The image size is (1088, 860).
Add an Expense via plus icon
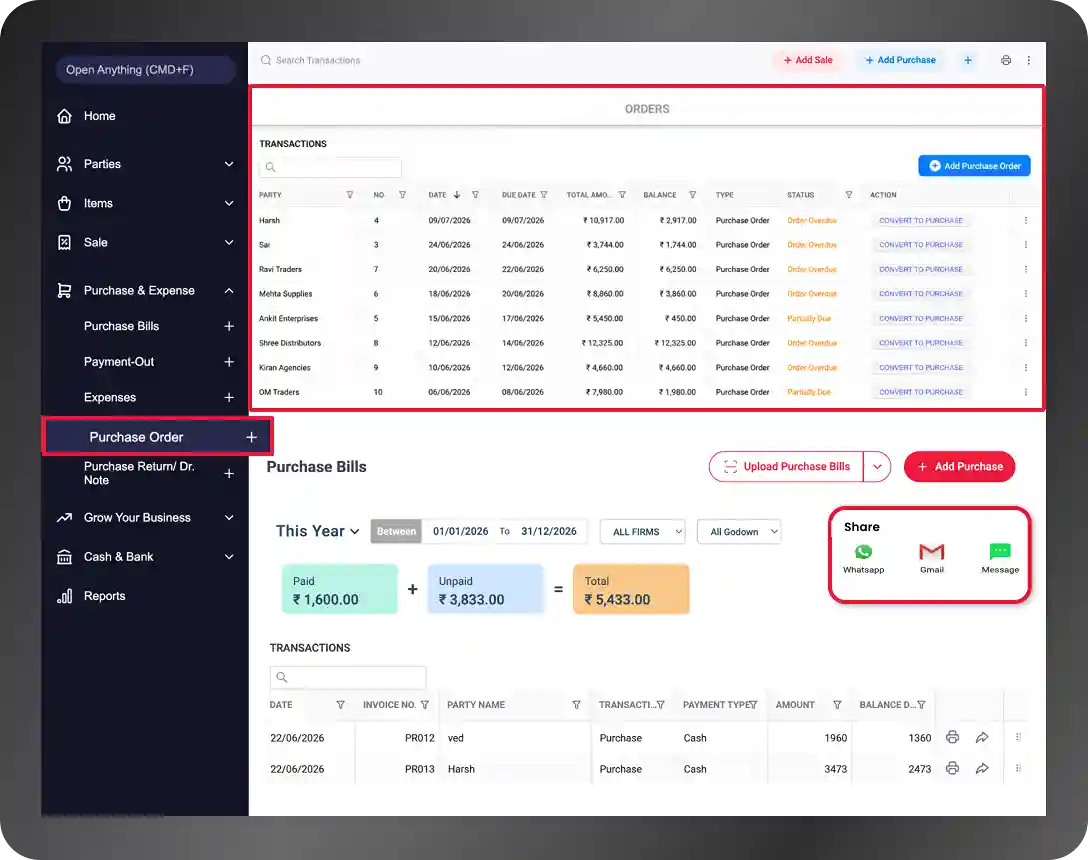pos(229,397)
